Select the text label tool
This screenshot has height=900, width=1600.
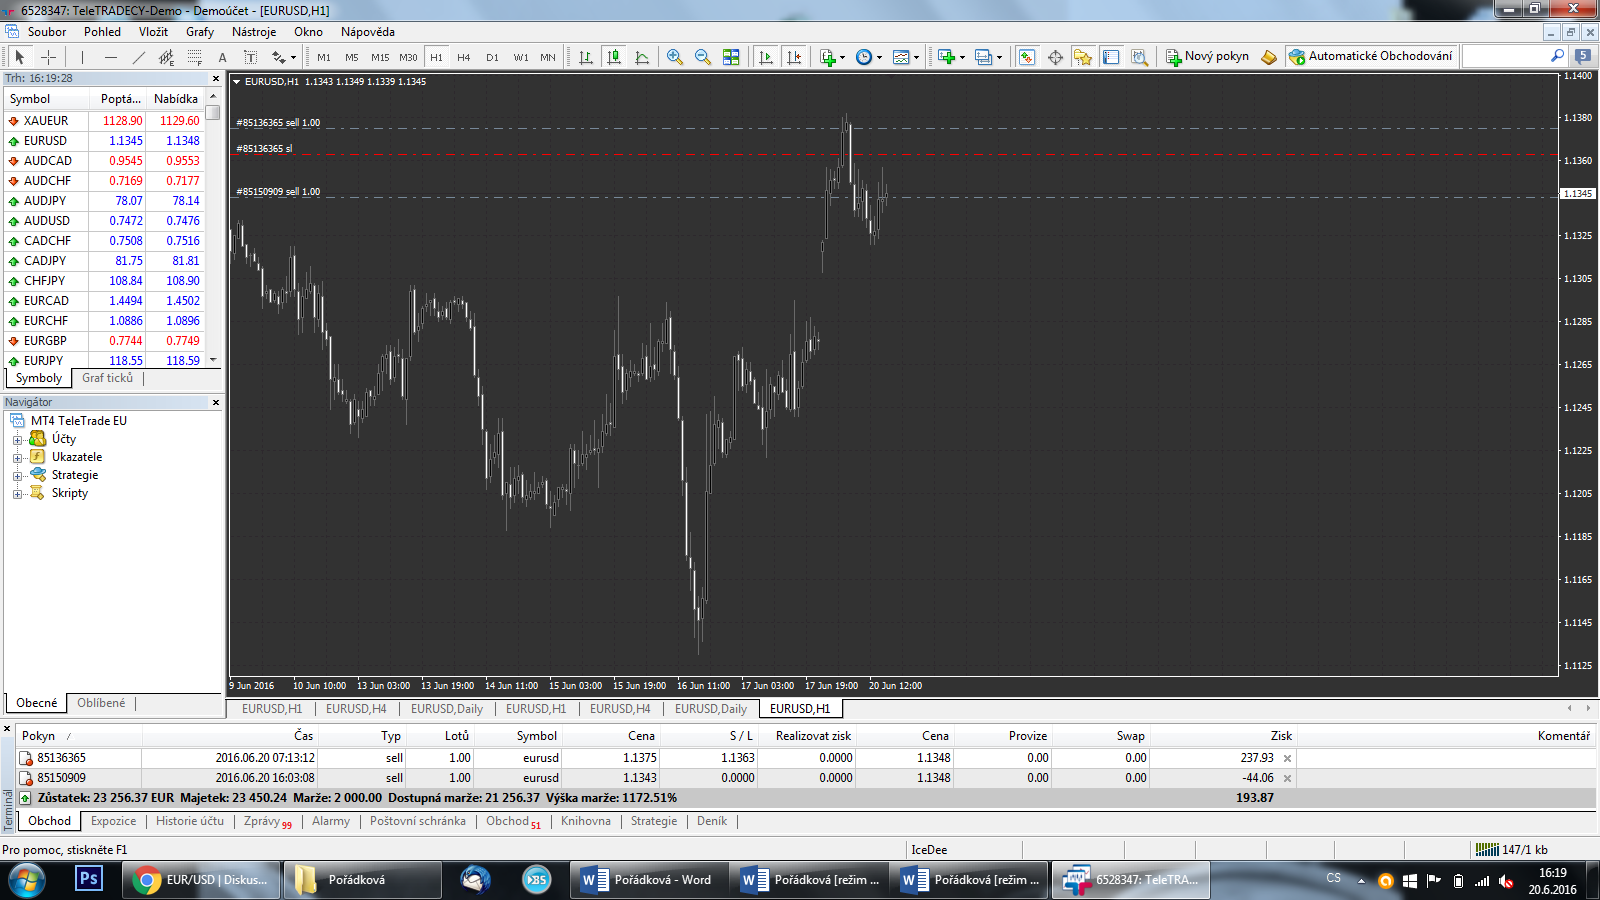click(x=250, y=57)
